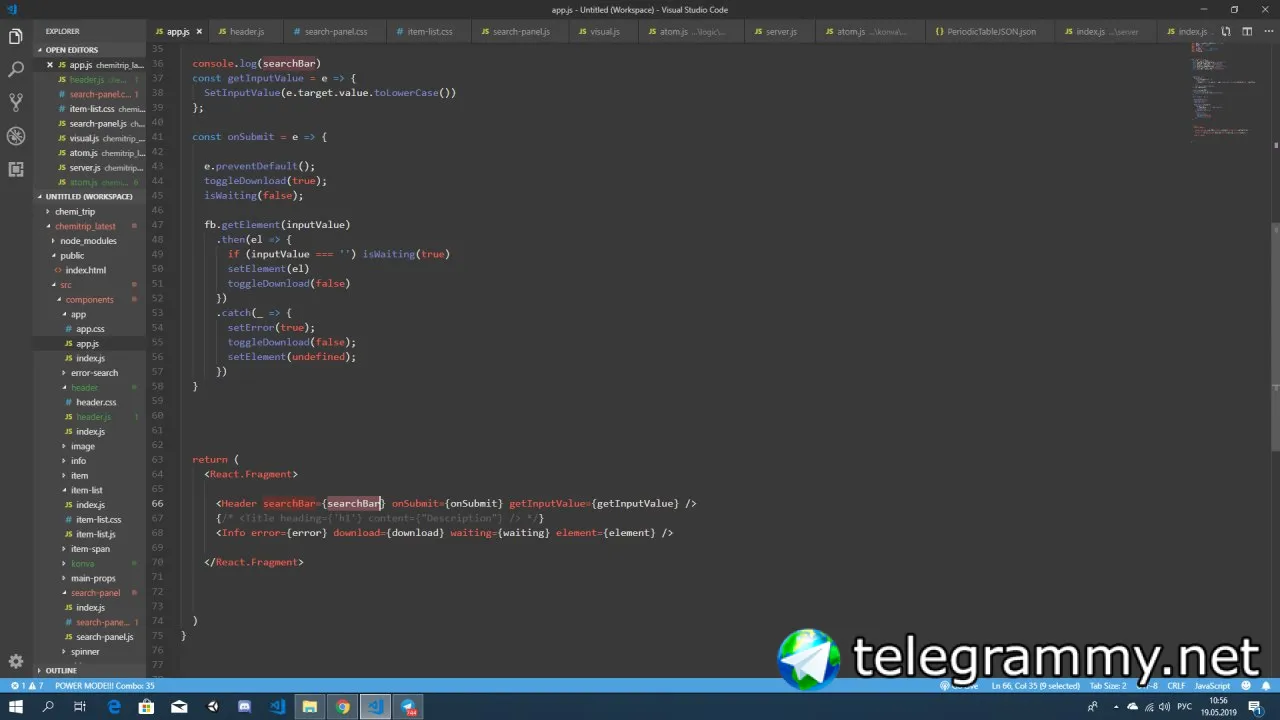Screen dimensions: 1280x720
Task: Open Microsoft Store from taskbar
Action: tap(147, 707)
